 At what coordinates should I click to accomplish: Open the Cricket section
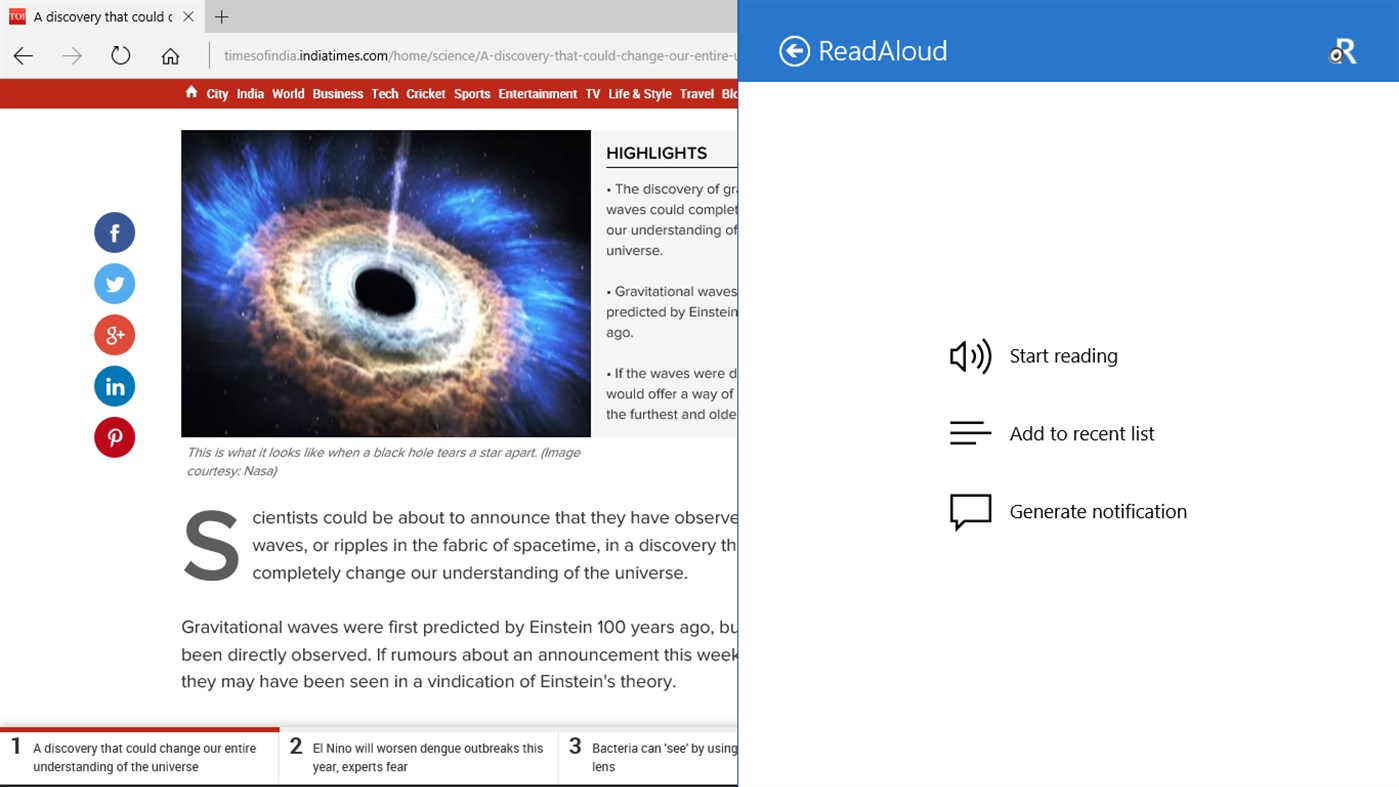(x=425, y=93)
